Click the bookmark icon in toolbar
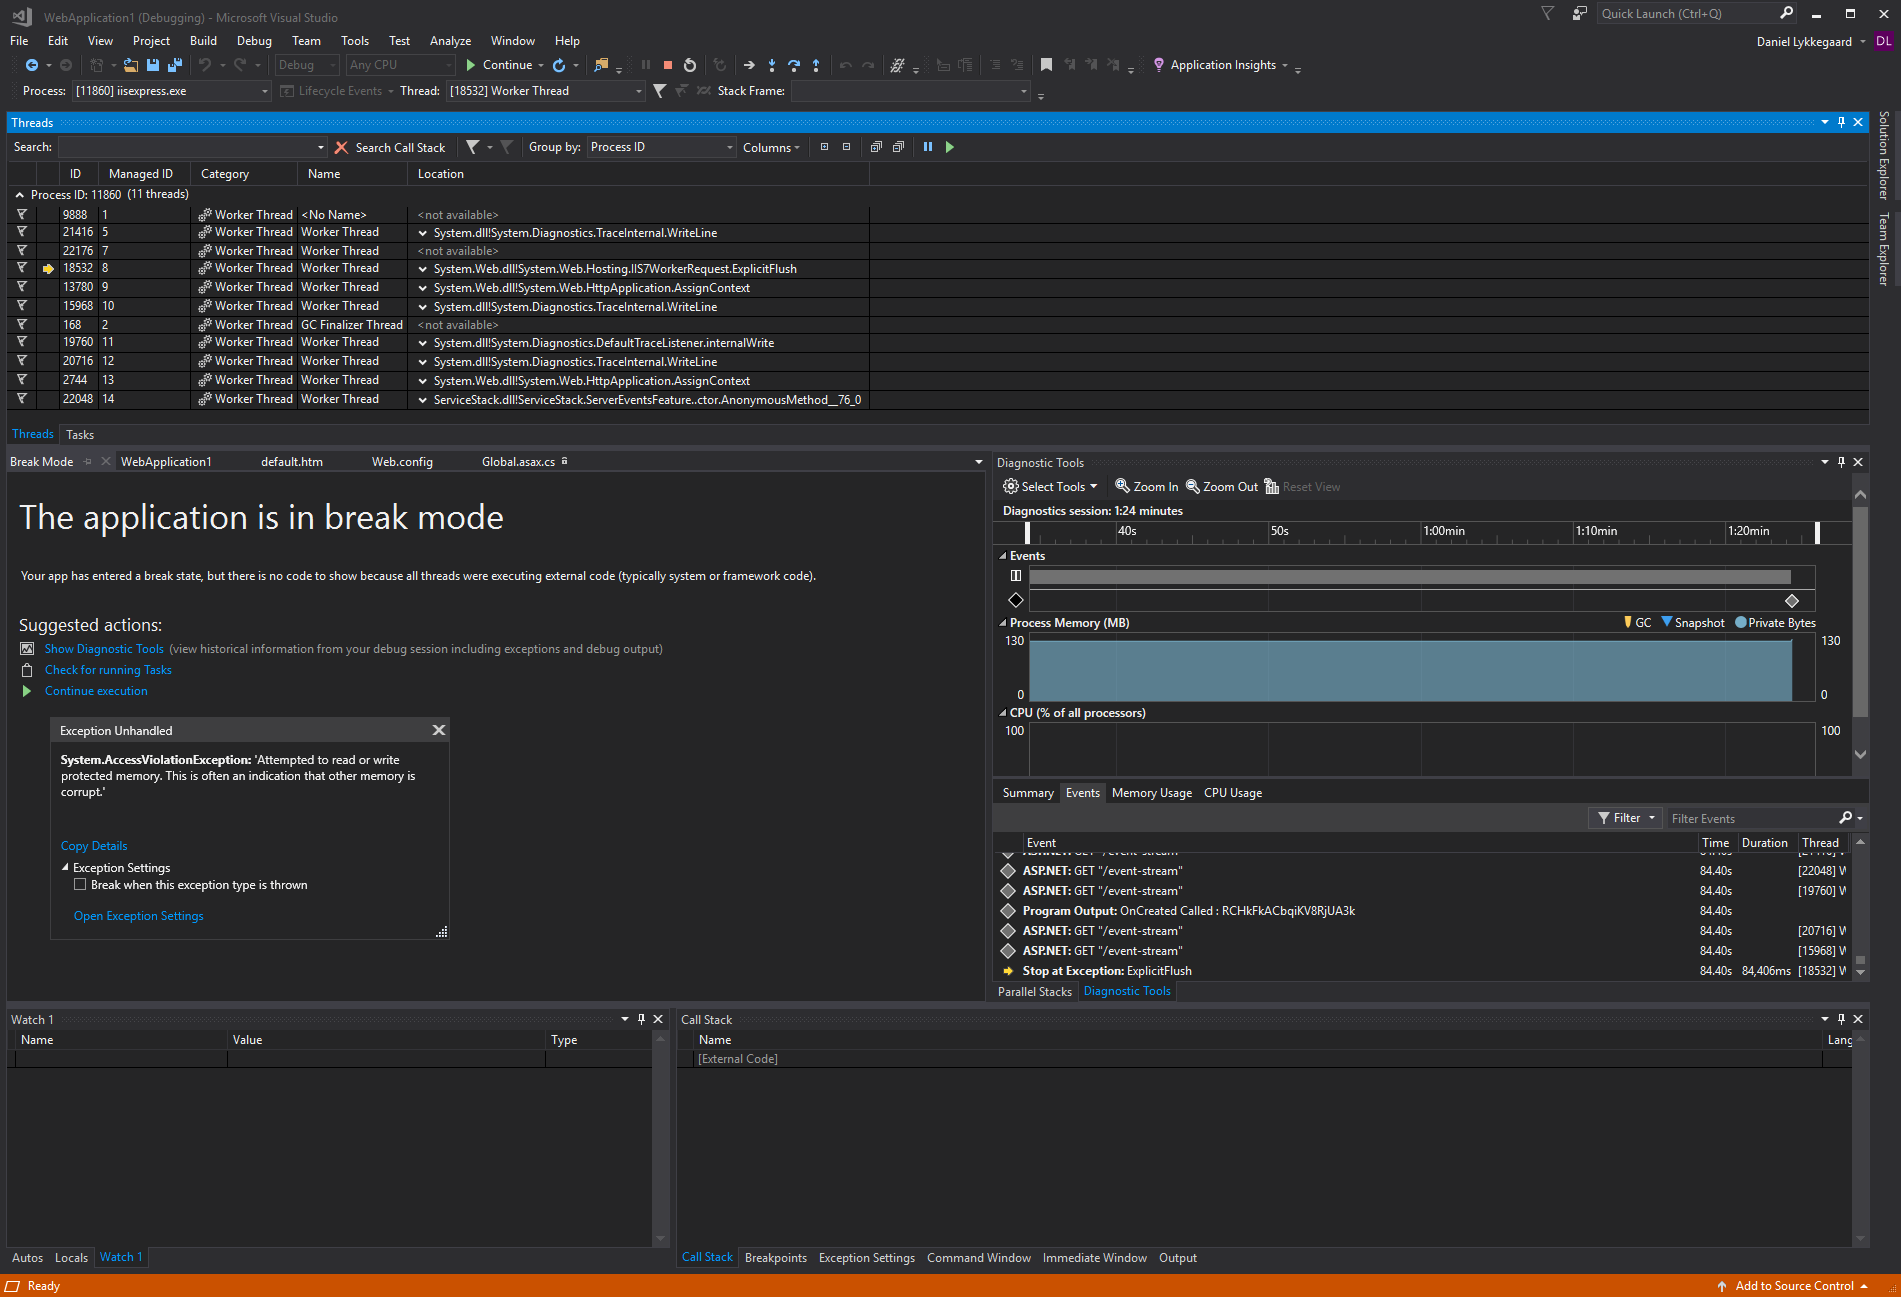Screen dimensions: 1901x1297 click(1046, 65)
